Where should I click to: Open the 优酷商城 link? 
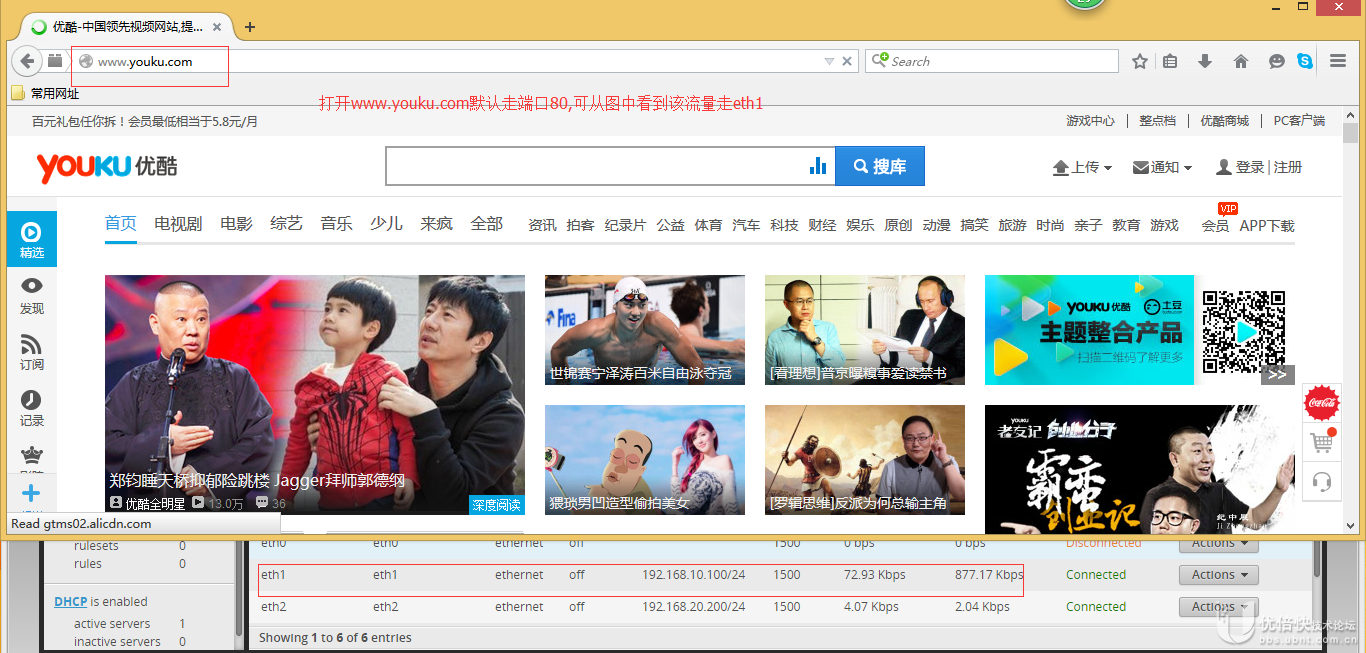(x=1225, y=121)
